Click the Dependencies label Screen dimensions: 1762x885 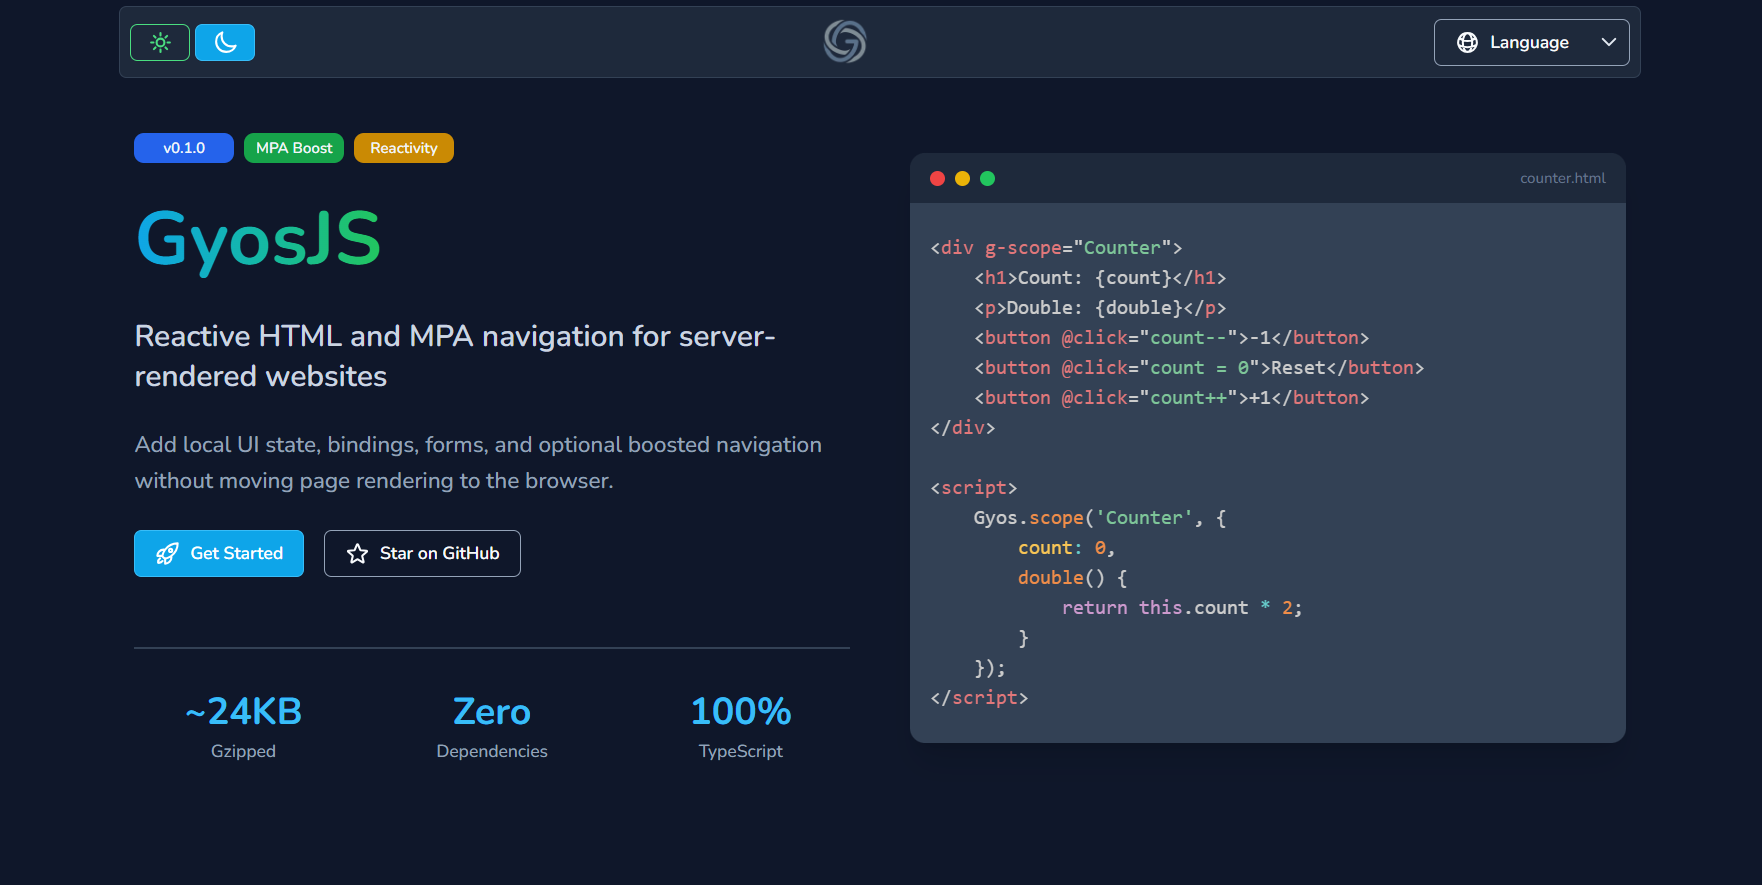(492, 751)
